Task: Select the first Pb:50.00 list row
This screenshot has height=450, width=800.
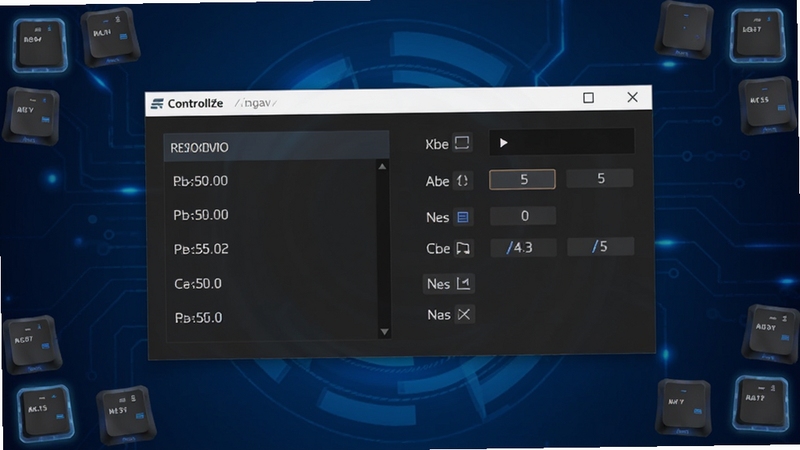Action: coord(270,181)
